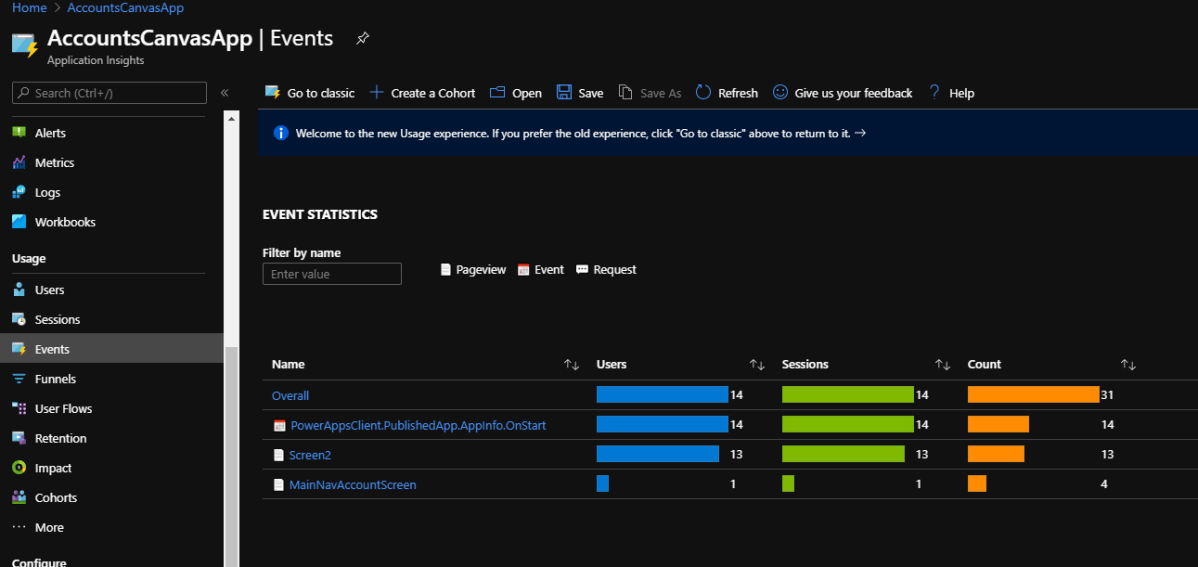Toggle the Request type filter

click(606, 270)
